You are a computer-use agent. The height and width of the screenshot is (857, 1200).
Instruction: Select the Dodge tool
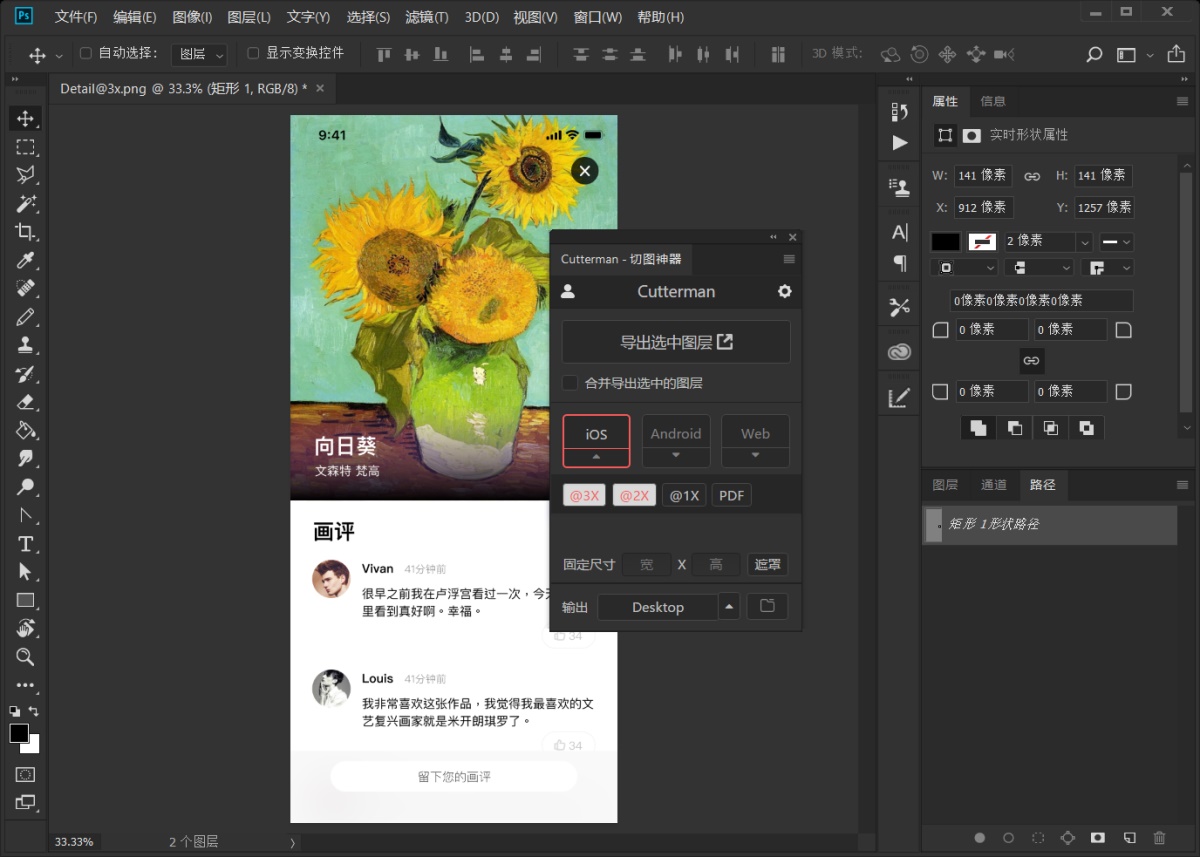(x=25, y=487)
